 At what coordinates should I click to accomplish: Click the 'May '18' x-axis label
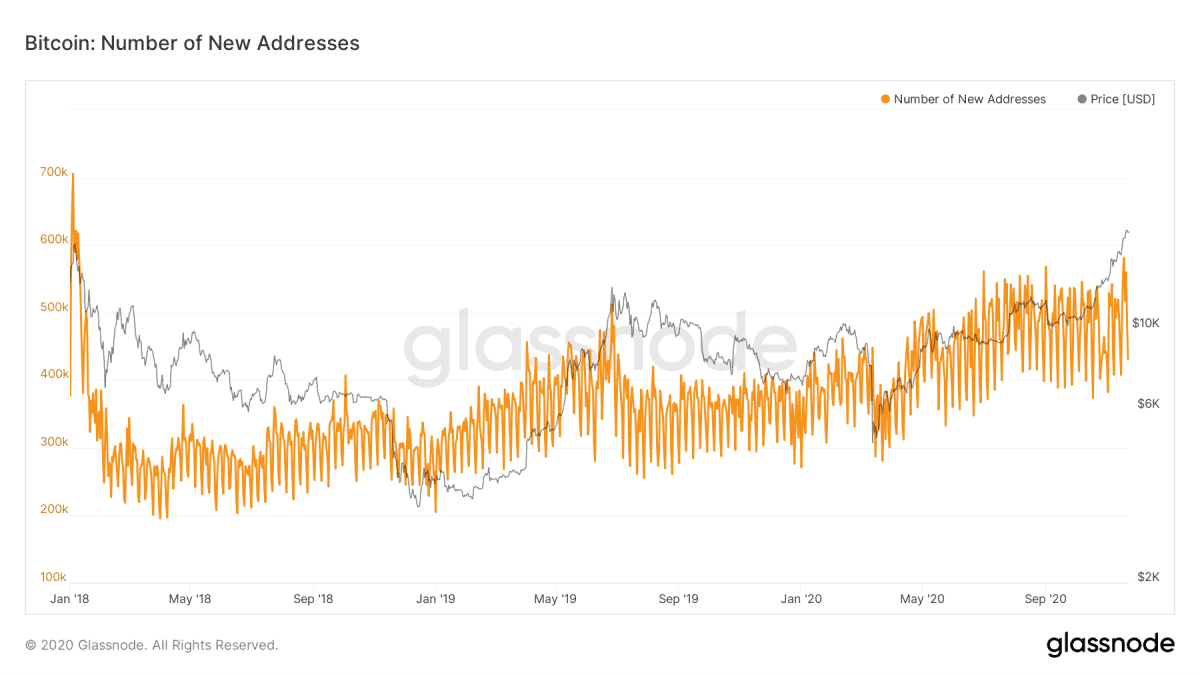pos(190,599)
